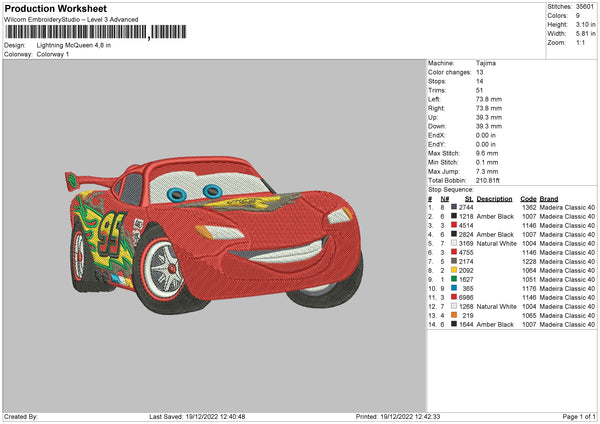Click the green thread swatch in row 9
The height and width of the screenshot is (424, 600).
(455, 279)
